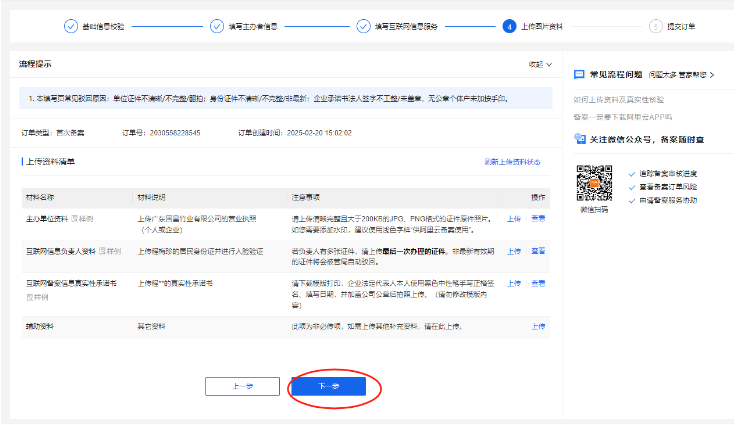Open 样例 icon beside 互联网信息负责人资料
Viewport: 739px width, 425px height.
pos(109,251)
